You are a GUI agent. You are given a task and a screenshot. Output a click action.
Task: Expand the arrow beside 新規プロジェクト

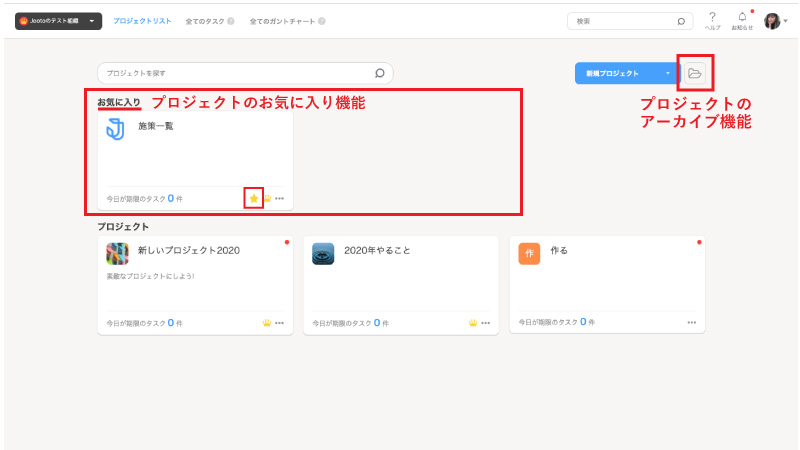coord(667,73)
